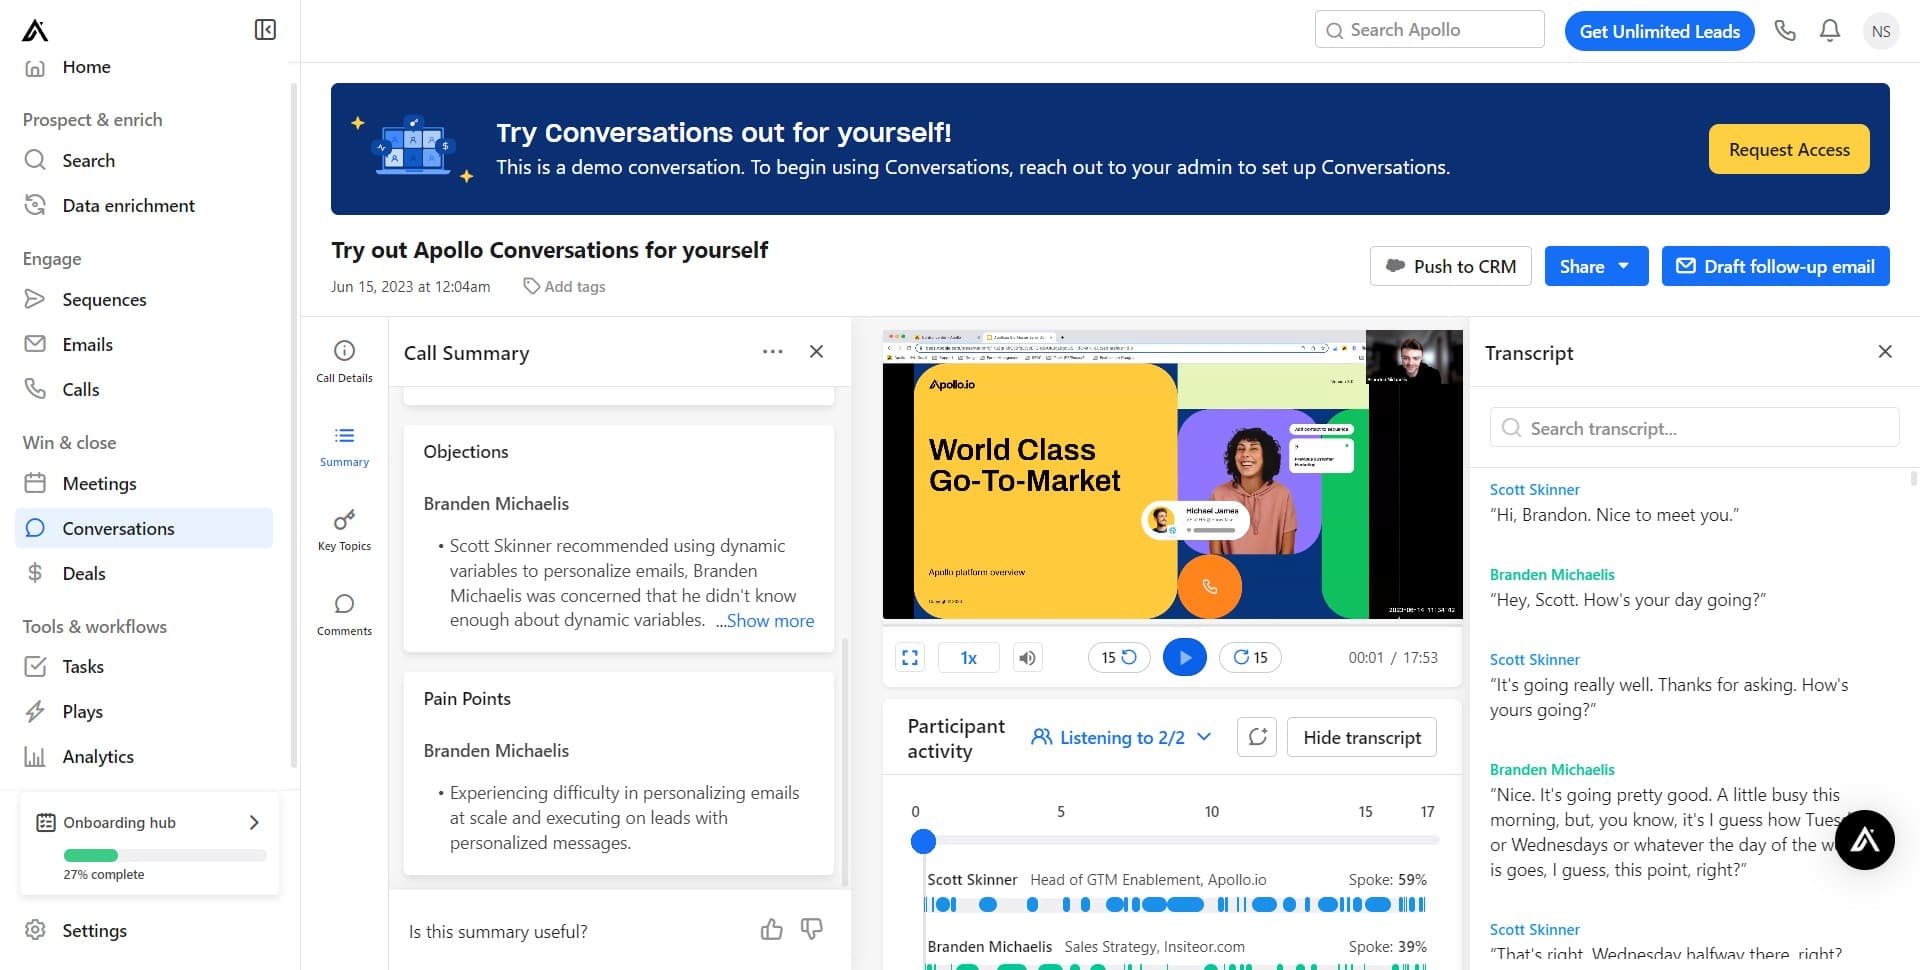Enter fullscreen video mode
The width and height of the screenshot is (1920, 970).
tap(910, 658)
